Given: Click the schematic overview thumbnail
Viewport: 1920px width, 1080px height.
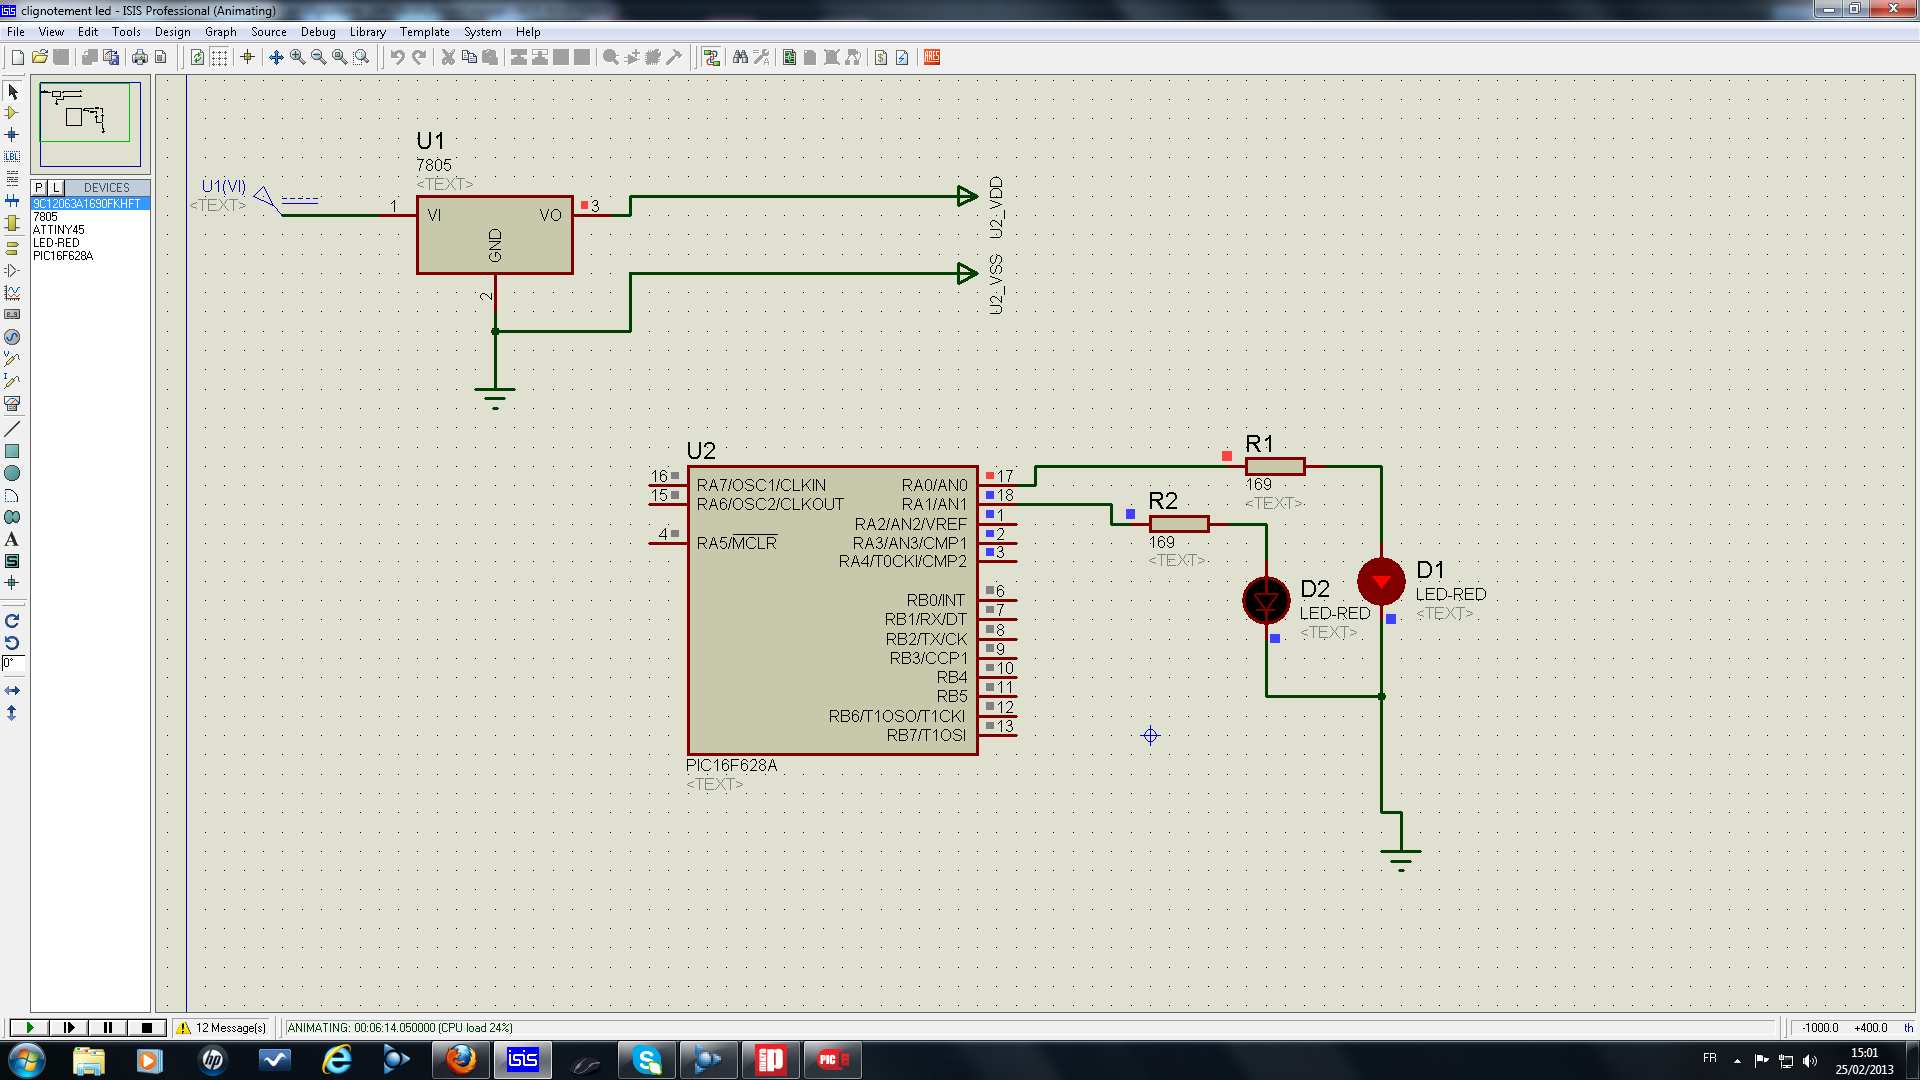Looking at the screenshot, I should pos(90,124).
